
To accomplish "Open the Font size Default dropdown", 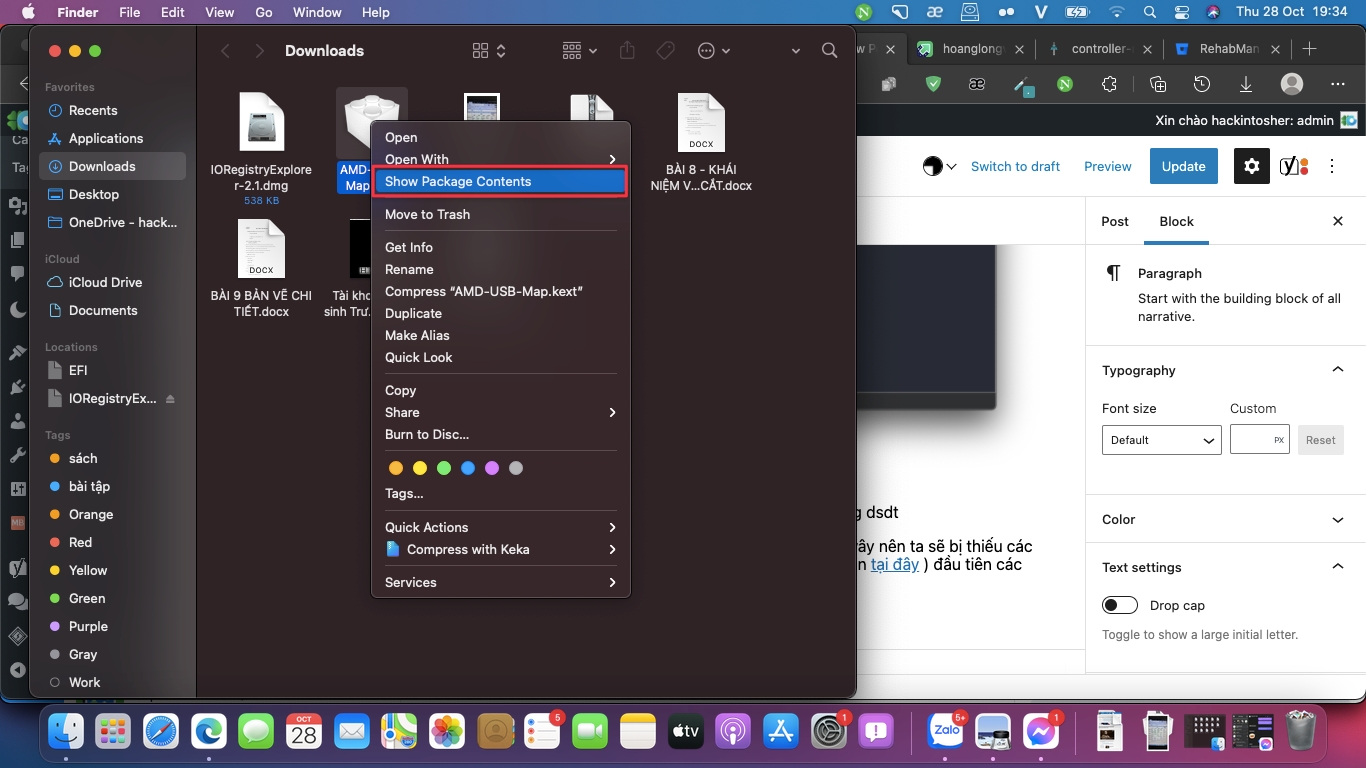I will (x=1161, y=440).
